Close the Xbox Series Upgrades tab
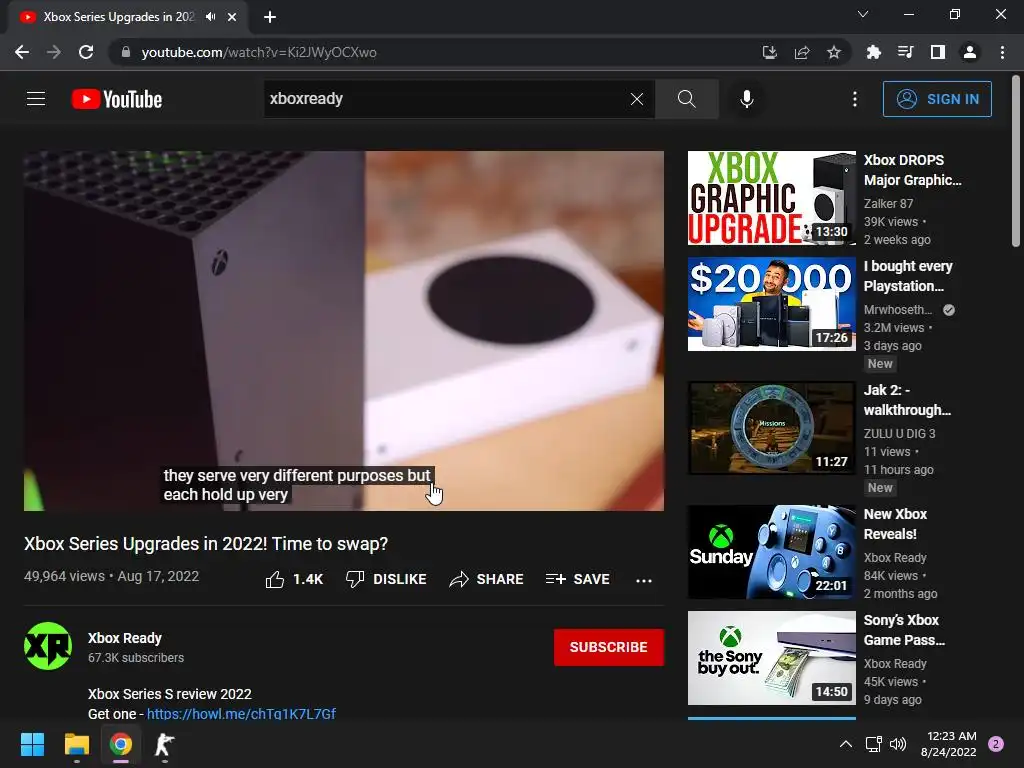This screenshot has width=1024, height=768. click(232, 17)
